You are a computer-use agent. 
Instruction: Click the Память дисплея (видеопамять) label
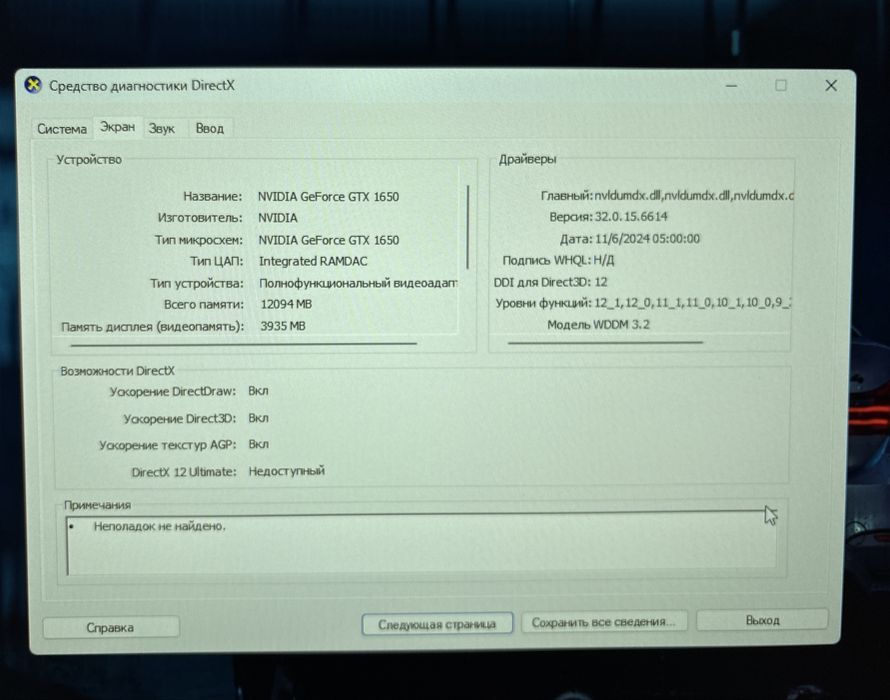(152, 326)
